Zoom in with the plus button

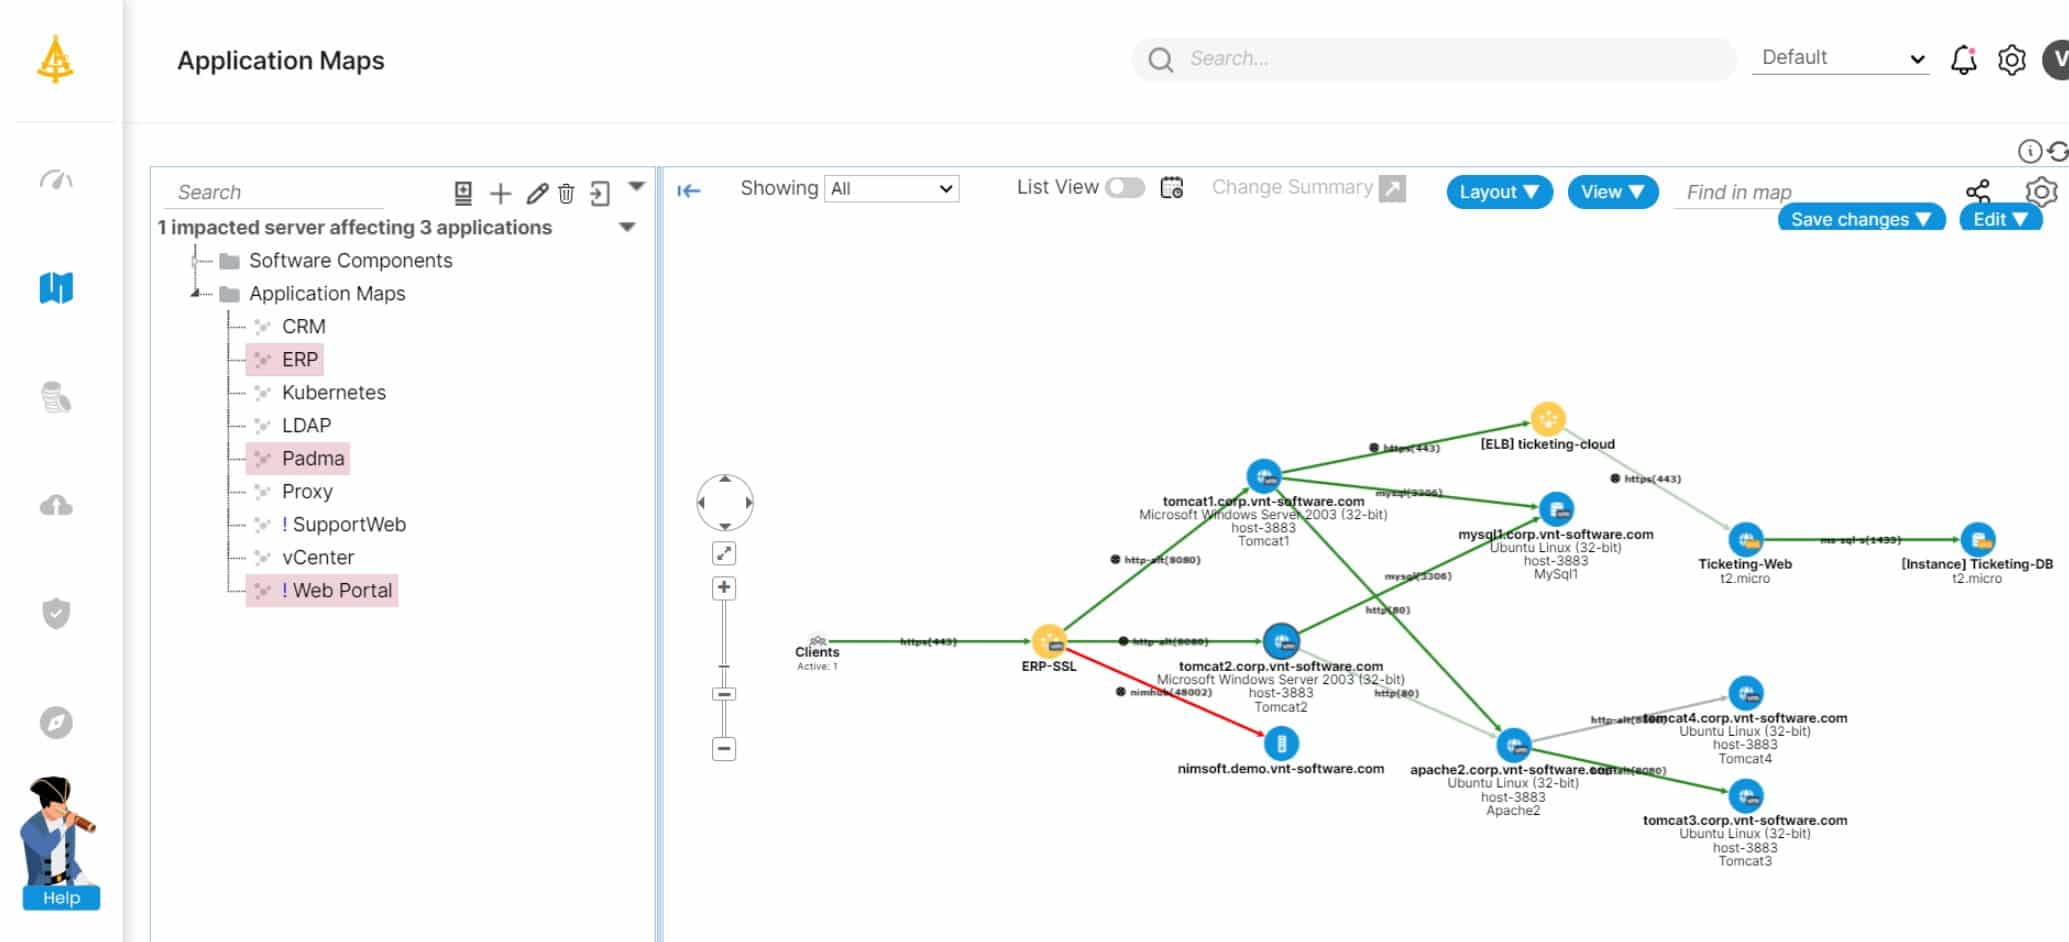tap(724, 587)
